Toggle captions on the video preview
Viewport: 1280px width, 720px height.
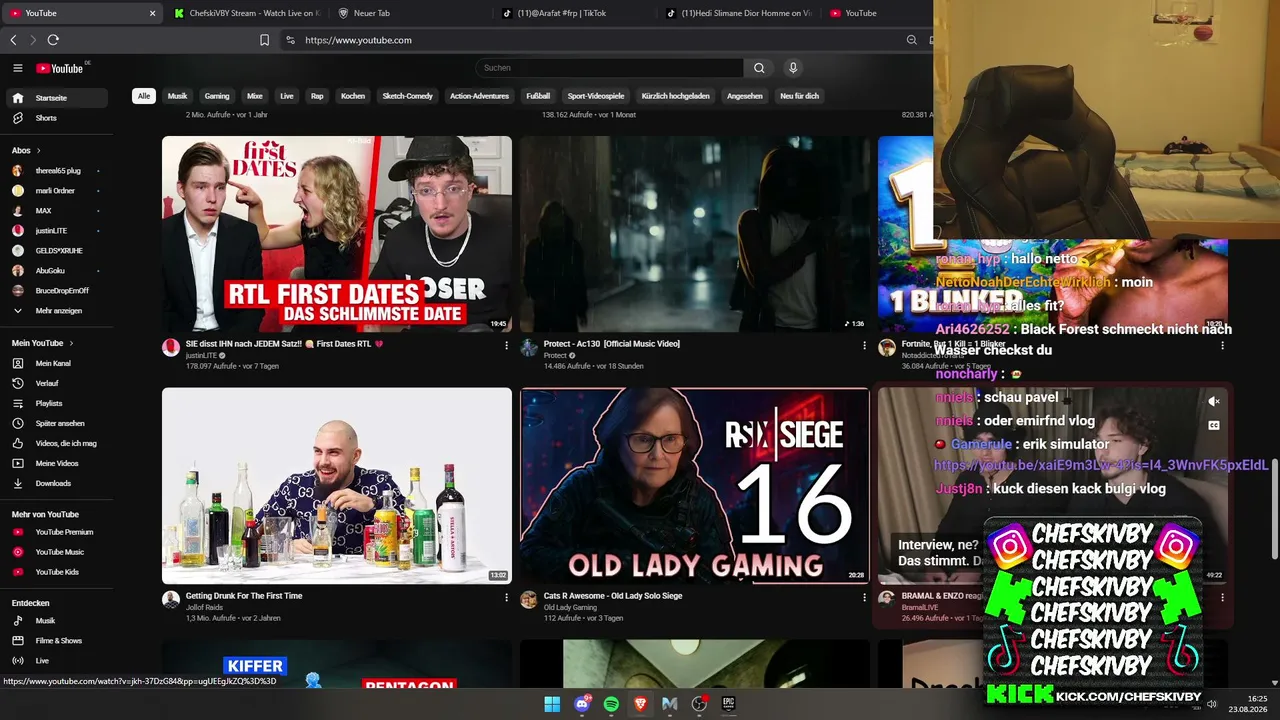pyautogui.click(x=1214, y=425)
